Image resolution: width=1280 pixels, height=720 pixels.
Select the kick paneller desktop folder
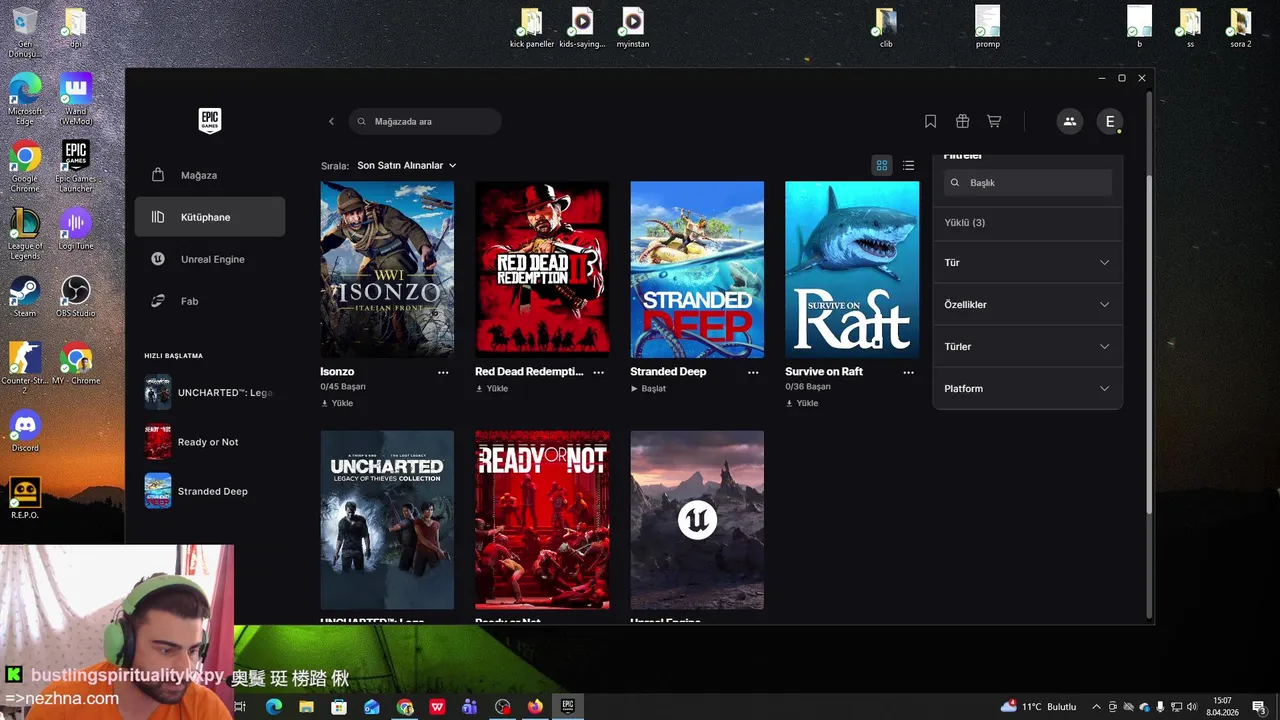(531, 28)
